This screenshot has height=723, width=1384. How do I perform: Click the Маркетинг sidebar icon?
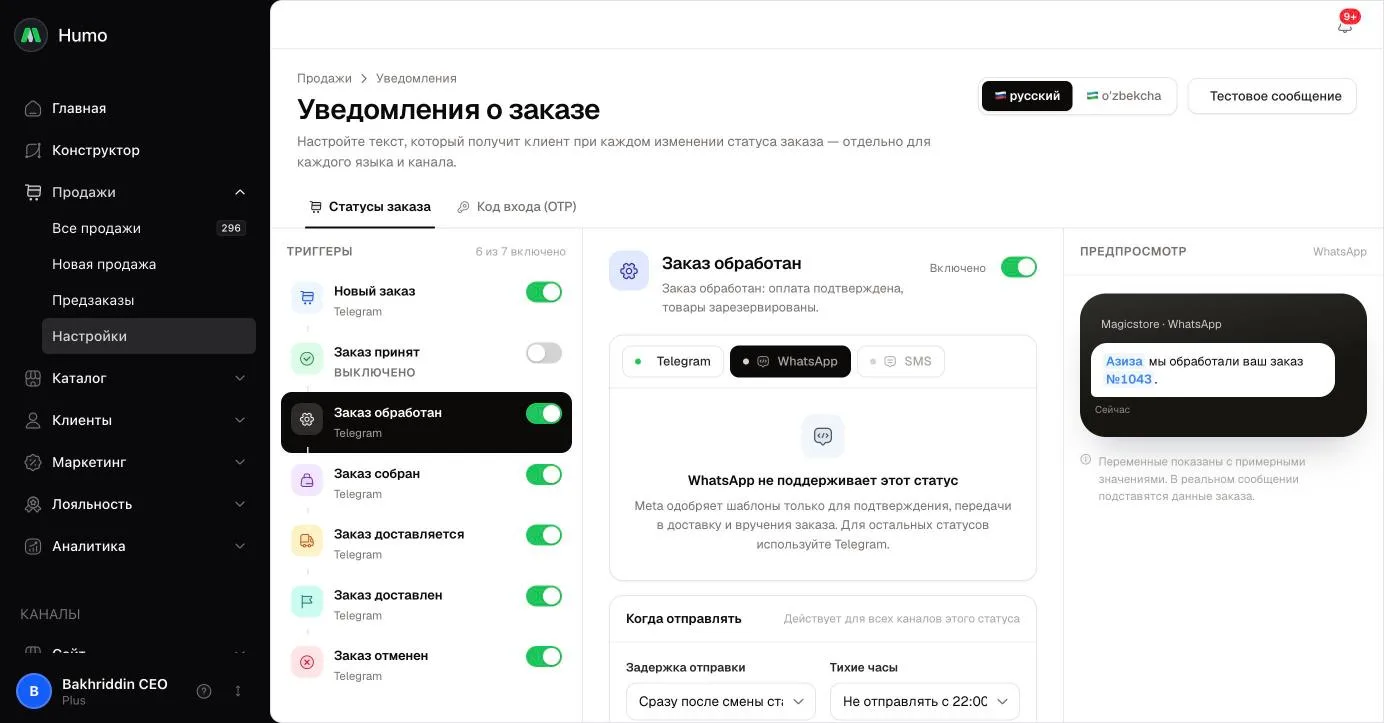pyautogui.click(x=33, y=462)
